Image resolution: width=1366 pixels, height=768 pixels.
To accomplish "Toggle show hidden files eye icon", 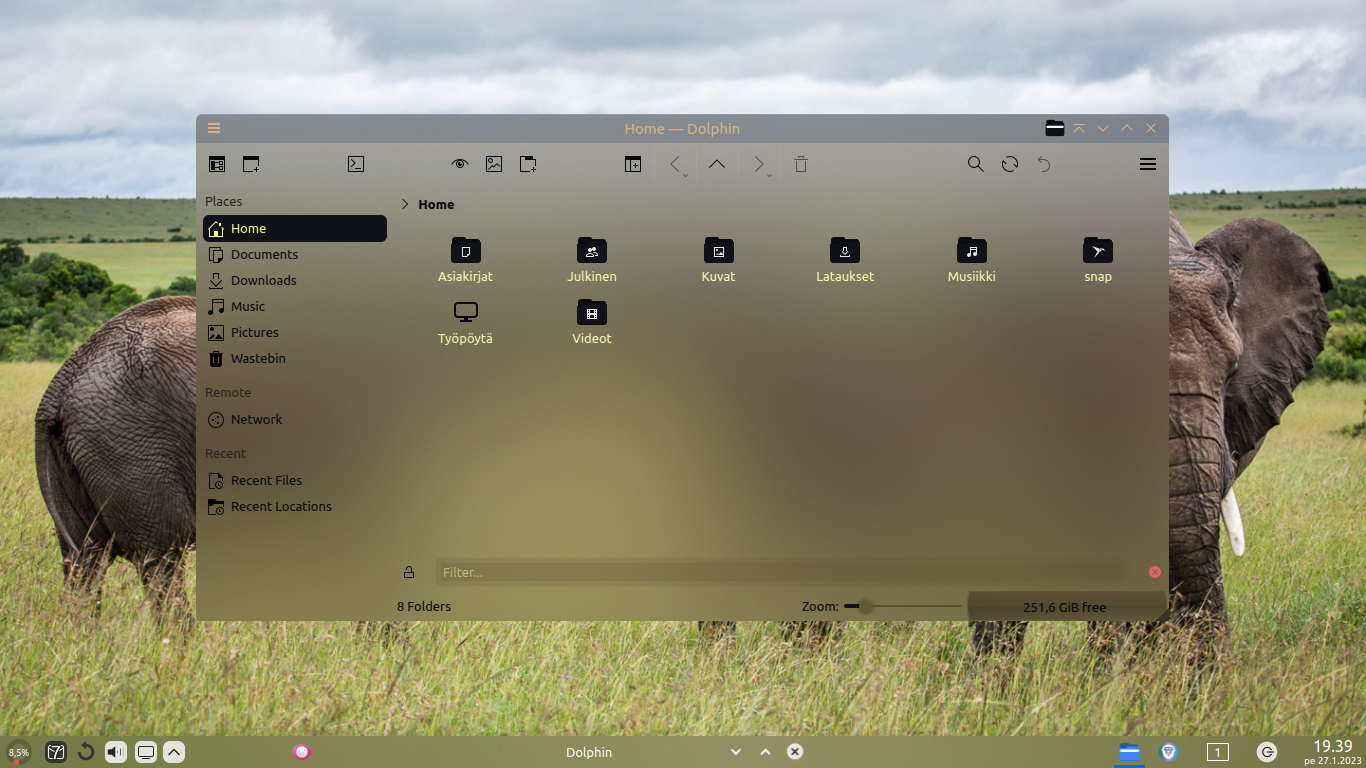I will click(460, 164).
